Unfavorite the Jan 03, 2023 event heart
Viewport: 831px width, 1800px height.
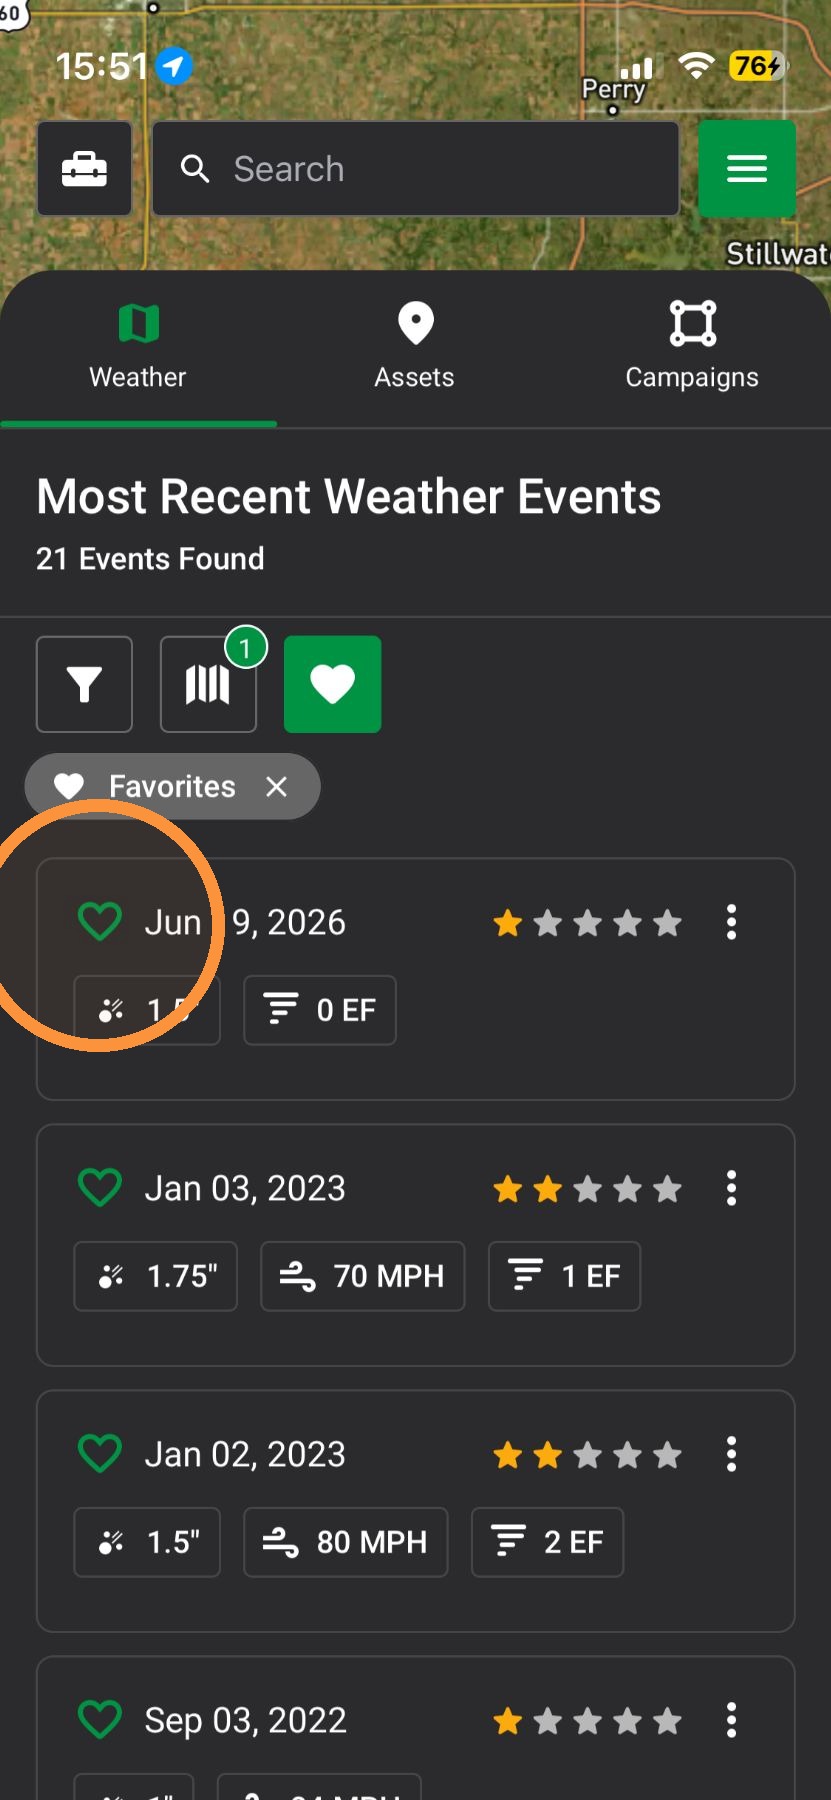pyautogui.click(x=100, y=1188)
